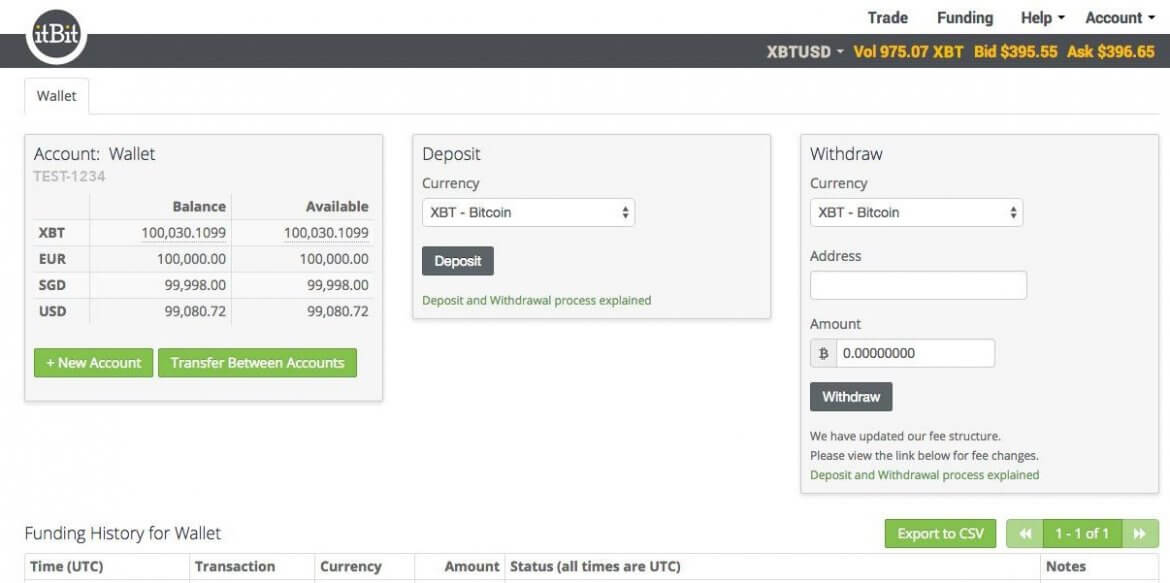Viewport: 1170px width, 583px height.
Task: Open the Withdraw currency selector
Action: click(x=916, y=212)
